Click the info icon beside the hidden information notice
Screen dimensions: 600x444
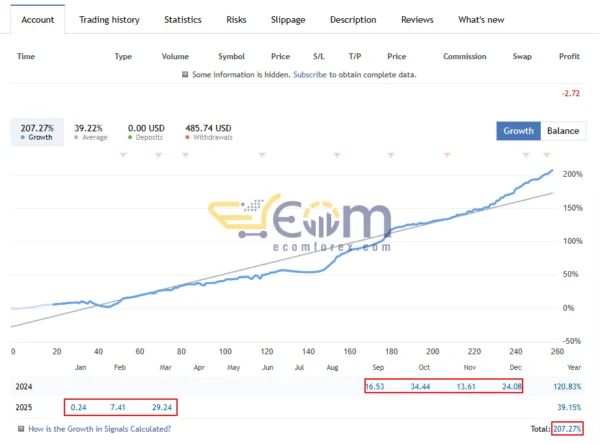pyautogui.click(x=185, y=75)
